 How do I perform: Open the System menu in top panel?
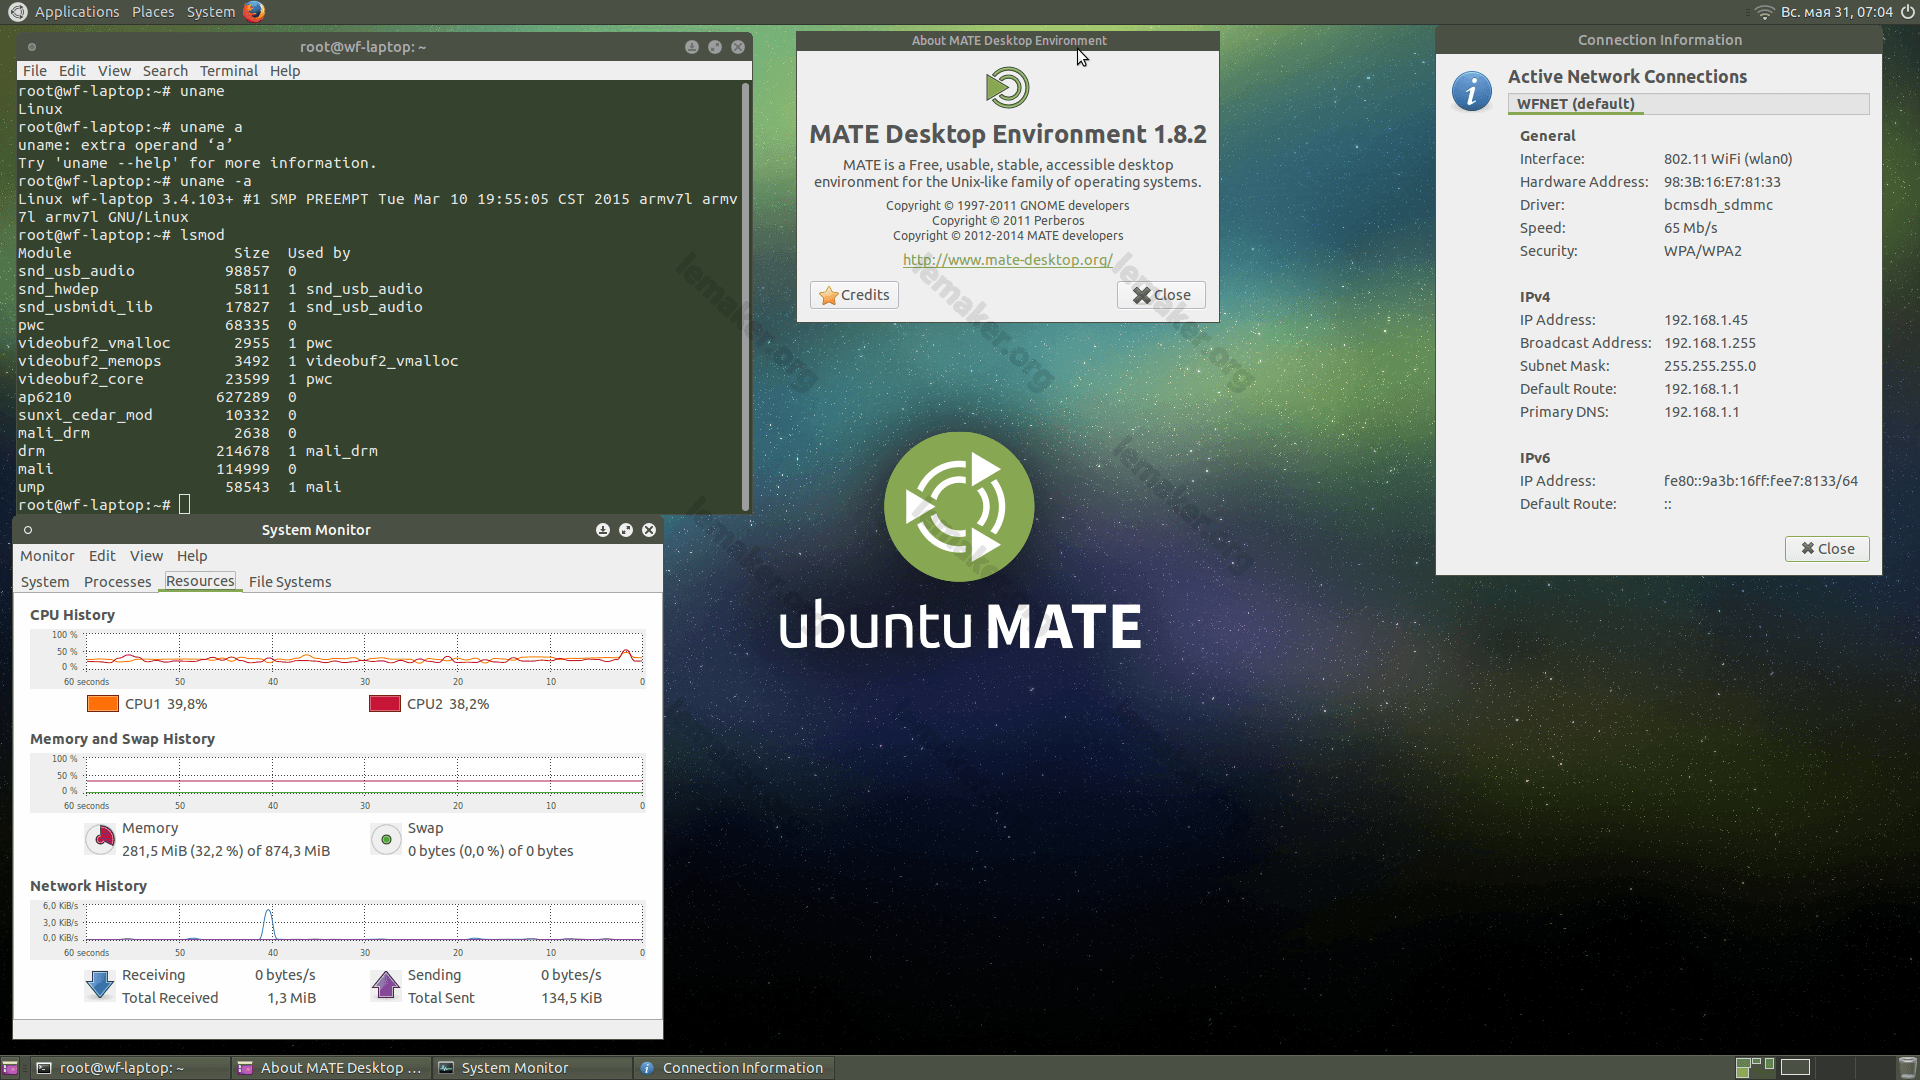point(211,12)
